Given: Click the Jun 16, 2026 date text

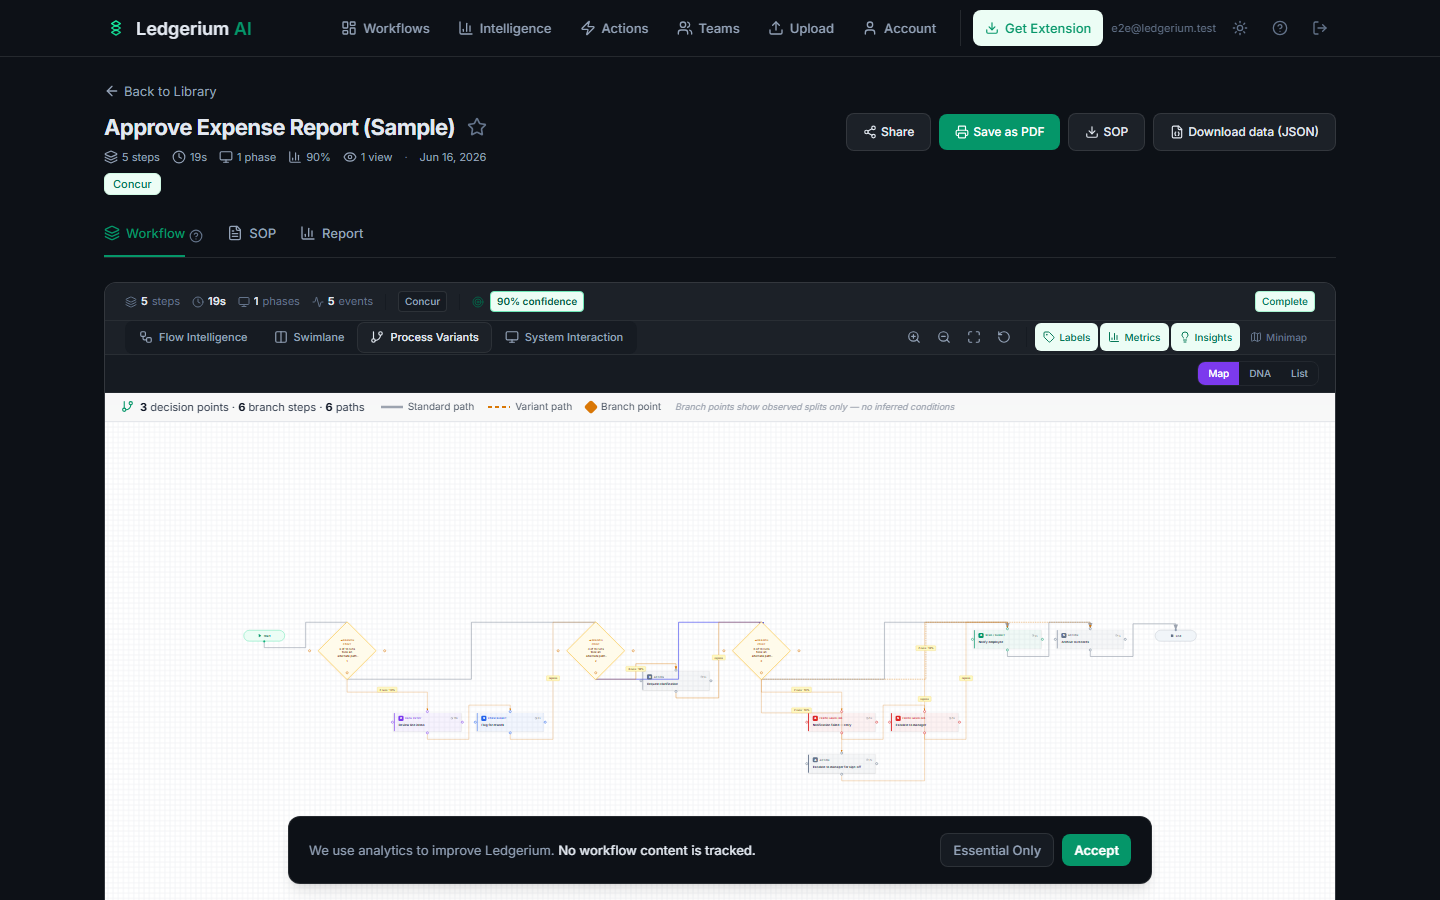Looking at the screenshot, I should click(x=453, y=157).
